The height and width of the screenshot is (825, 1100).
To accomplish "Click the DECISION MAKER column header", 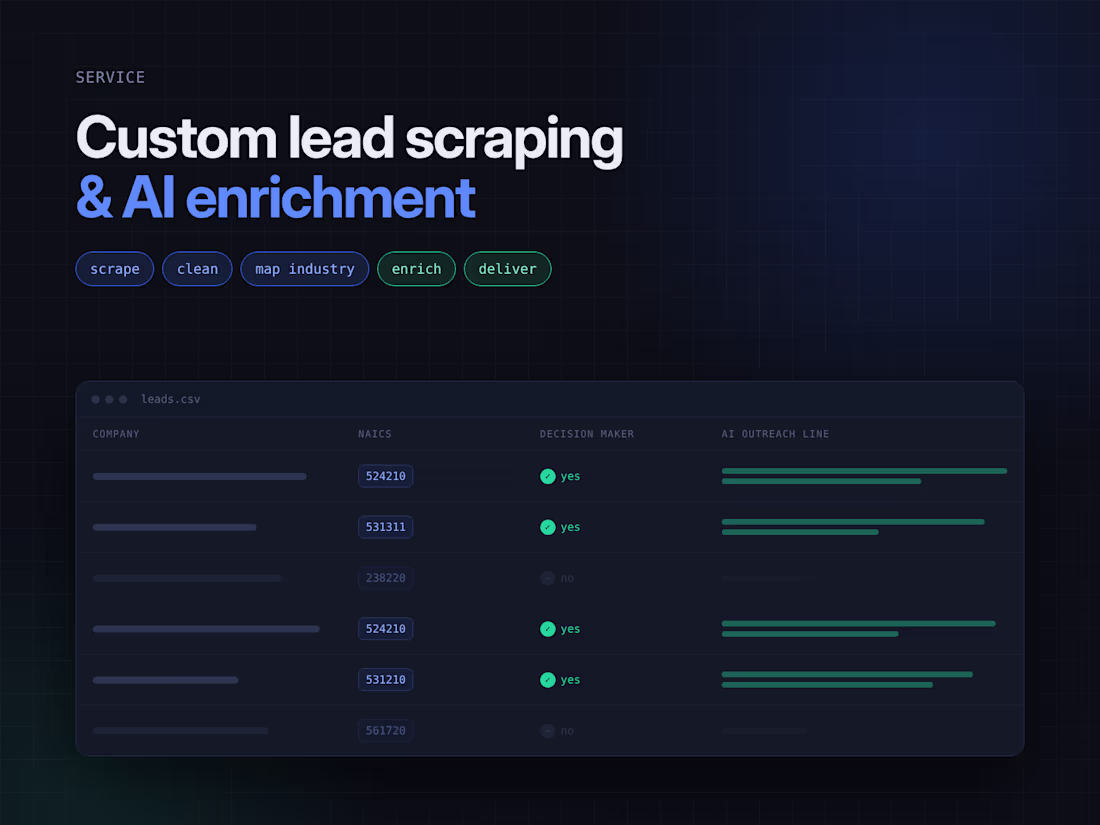I will coord(586,434).
